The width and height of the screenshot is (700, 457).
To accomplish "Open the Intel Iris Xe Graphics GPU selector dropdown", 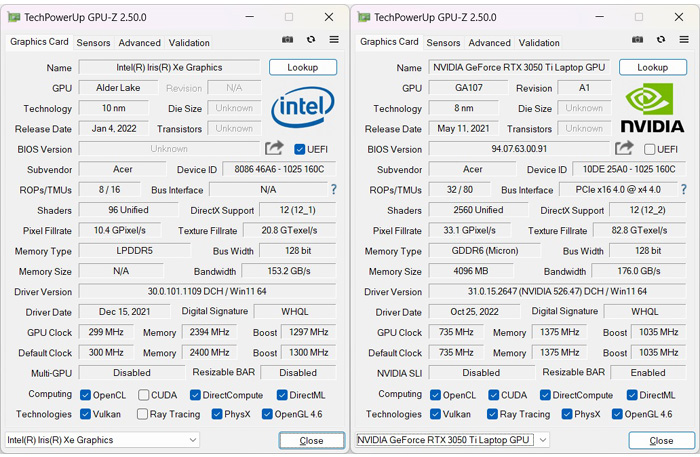I will 102,440.
